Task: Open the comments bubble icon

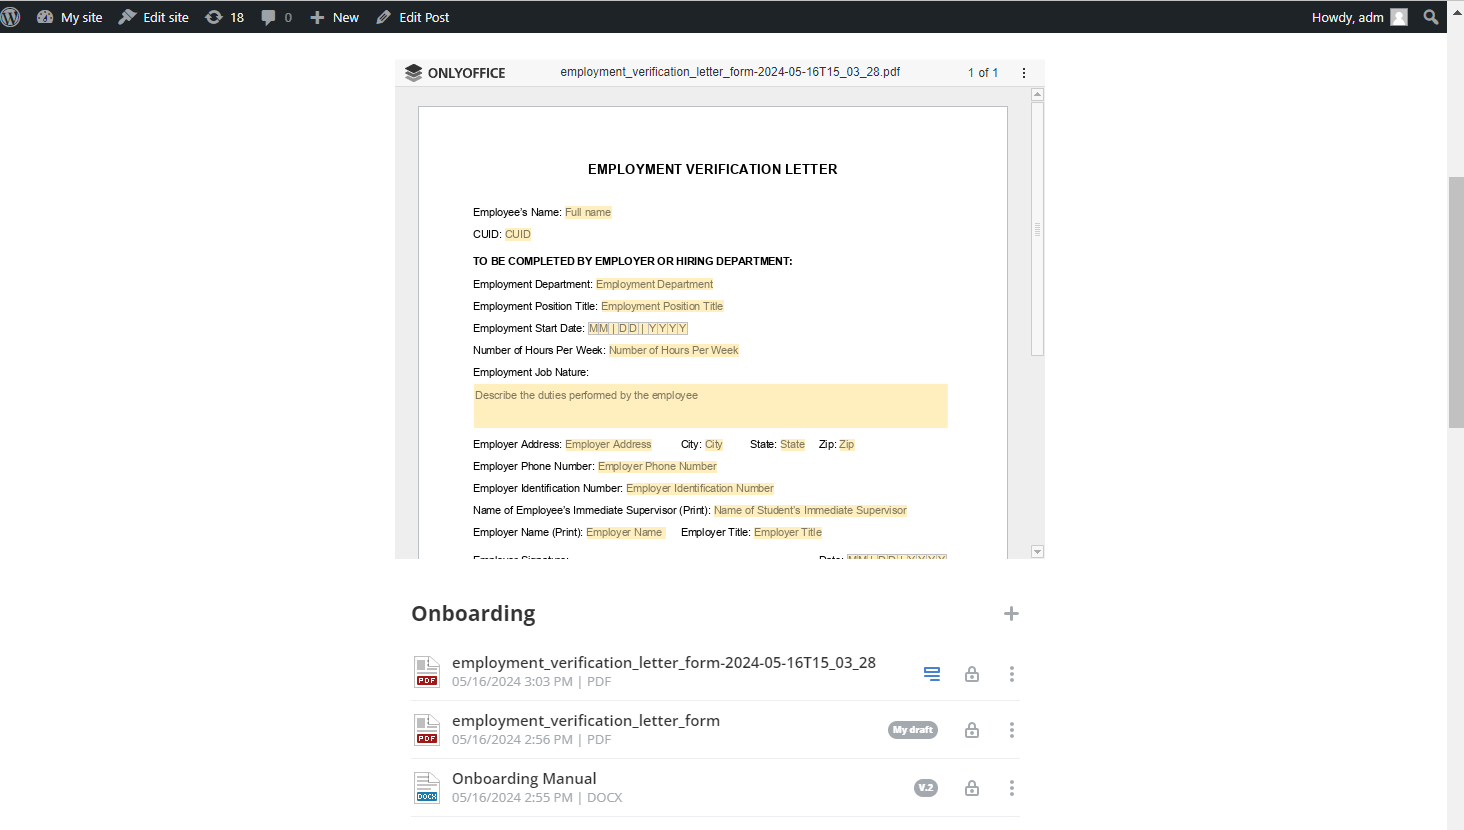Action: 277,17
